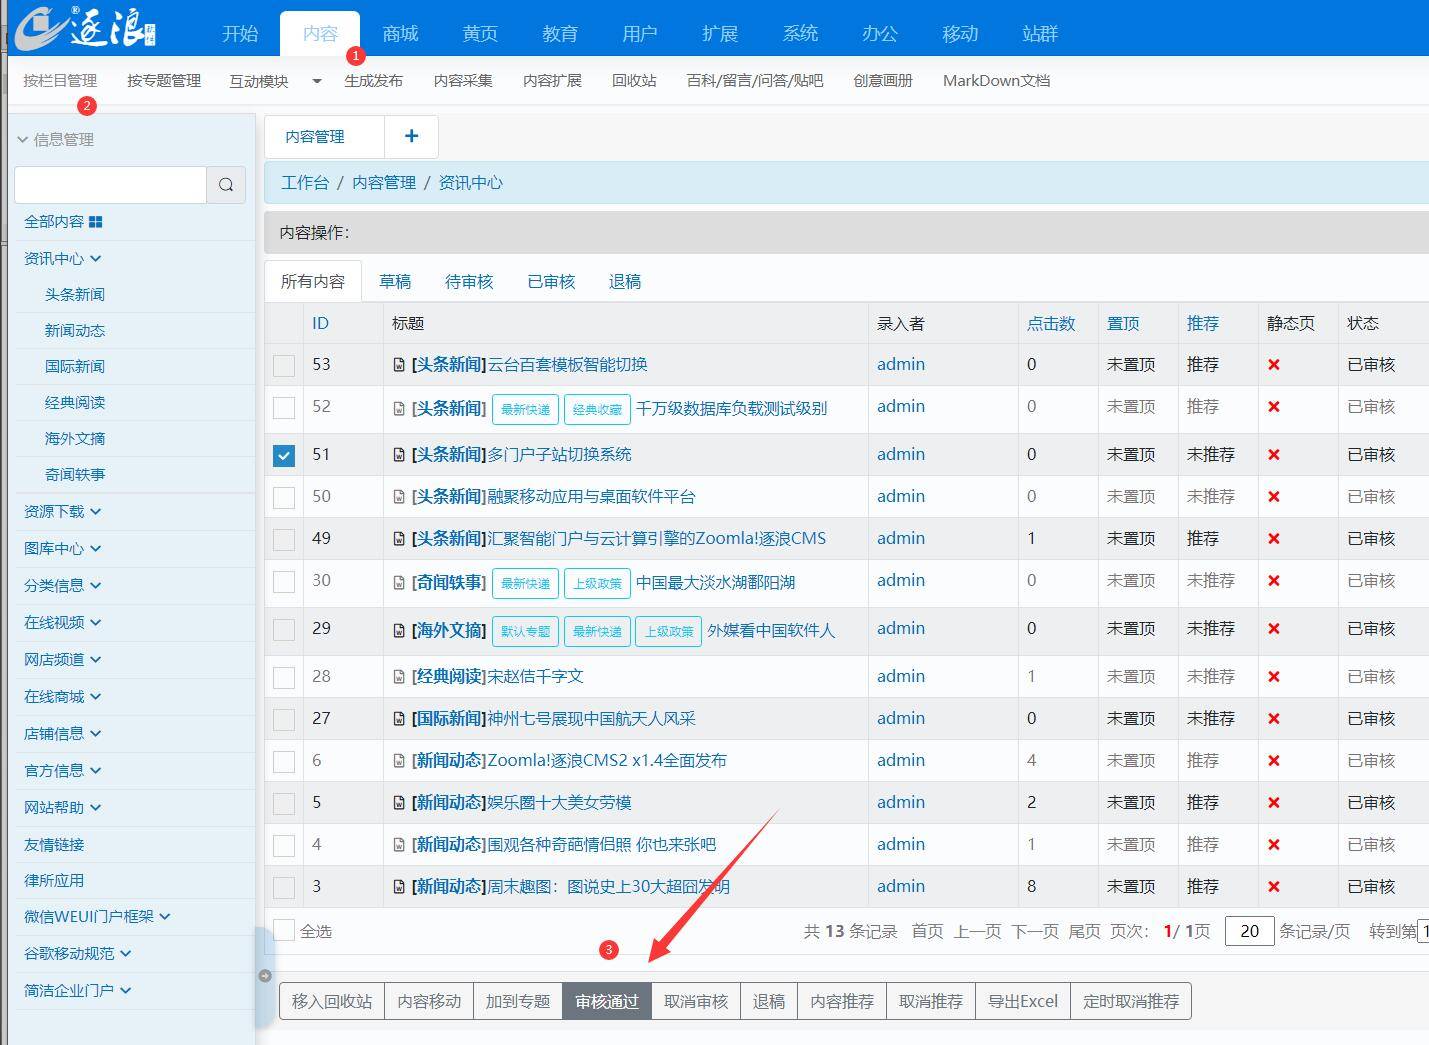Click the document icon in row 51
The image size is (1429, 1045).
tap(399, 455)
